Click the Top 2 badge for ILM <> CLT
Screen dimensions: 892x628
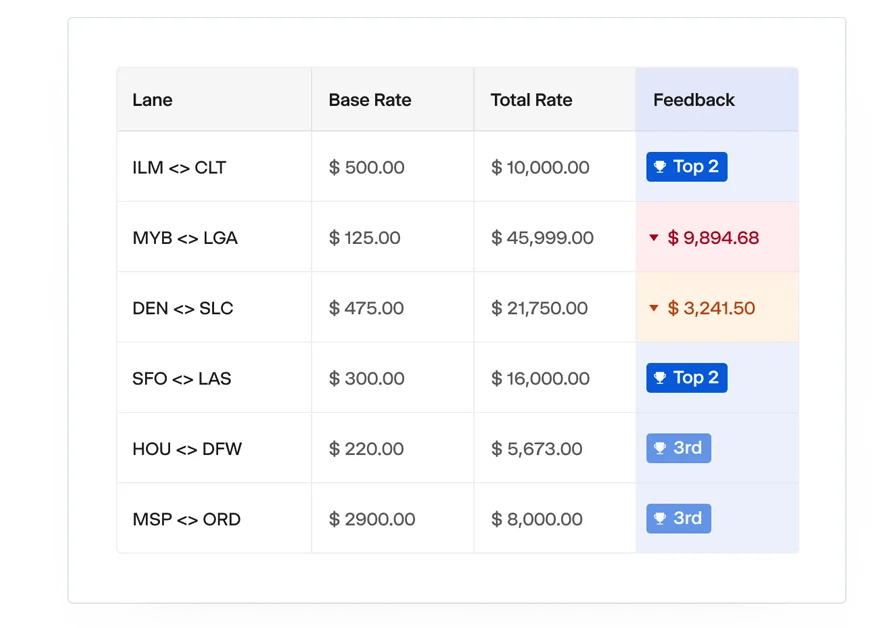pyautogui.click(x=687, y=167)
